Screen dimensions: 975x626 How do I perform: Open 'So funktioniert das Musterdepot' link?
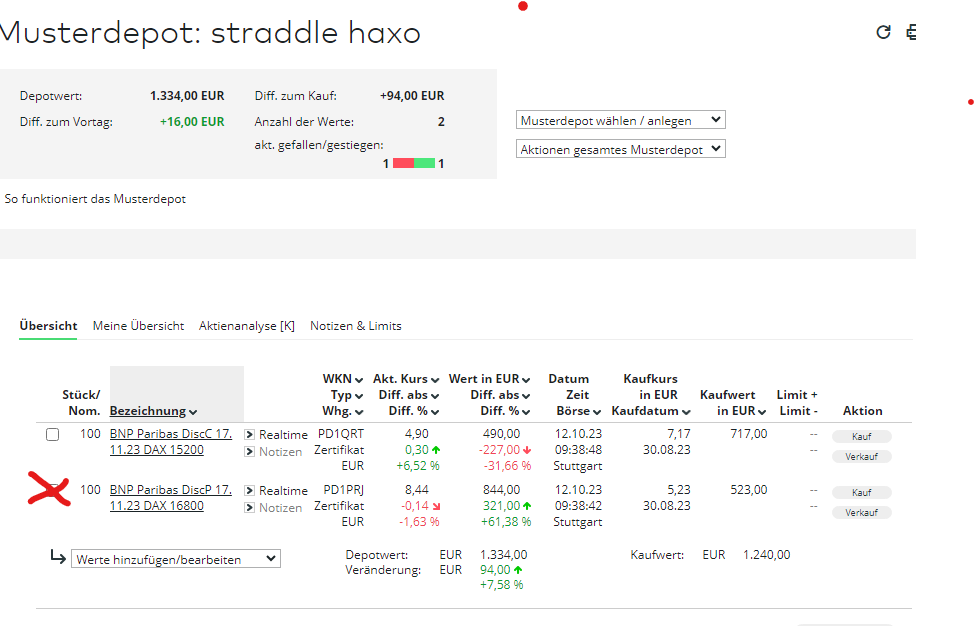pyautogui.click(x=95, y=199)
